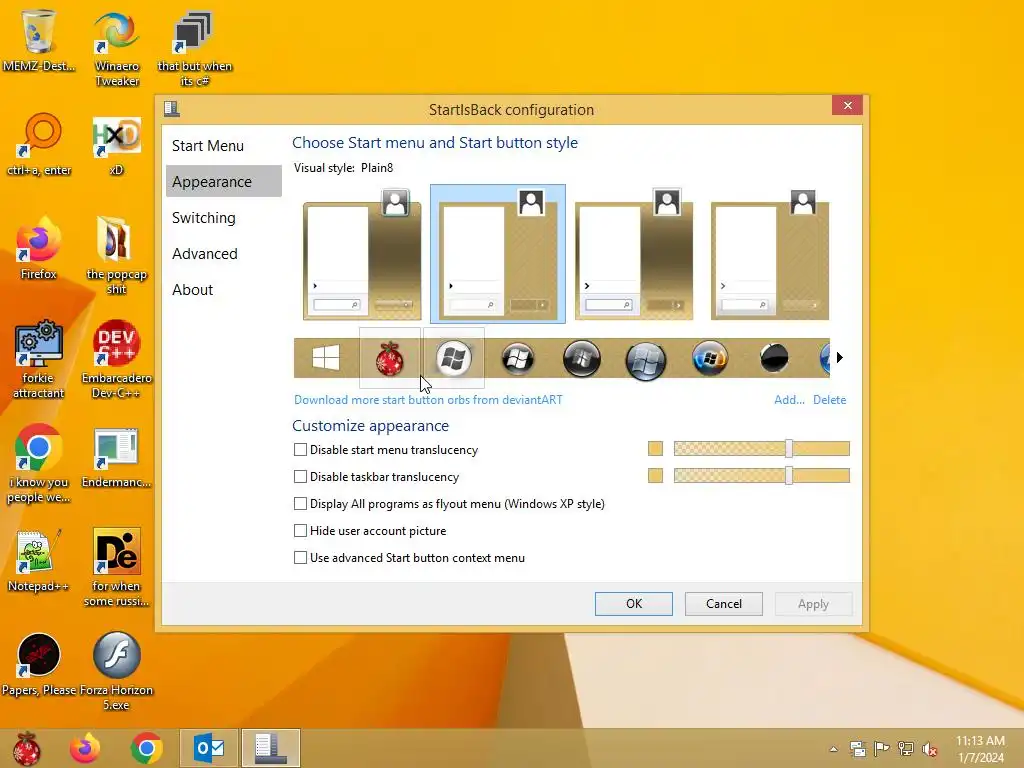Viewport: 1024px width, 768px height.
Task: Select the Endermanc... desktop shortcut
Action: (116, 457)
